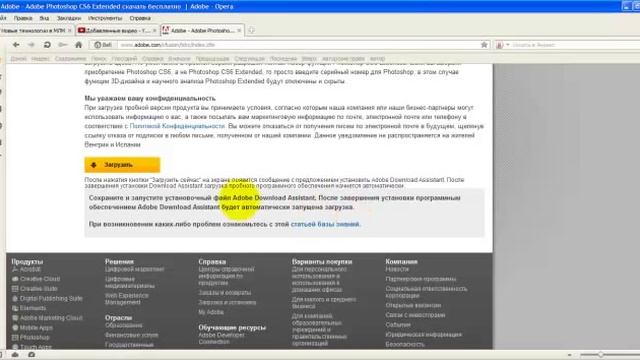The height and width of the screenshot is (360, 640).
Task: Click the yellow Загрузить download button
Action: (x=122, y=165)
